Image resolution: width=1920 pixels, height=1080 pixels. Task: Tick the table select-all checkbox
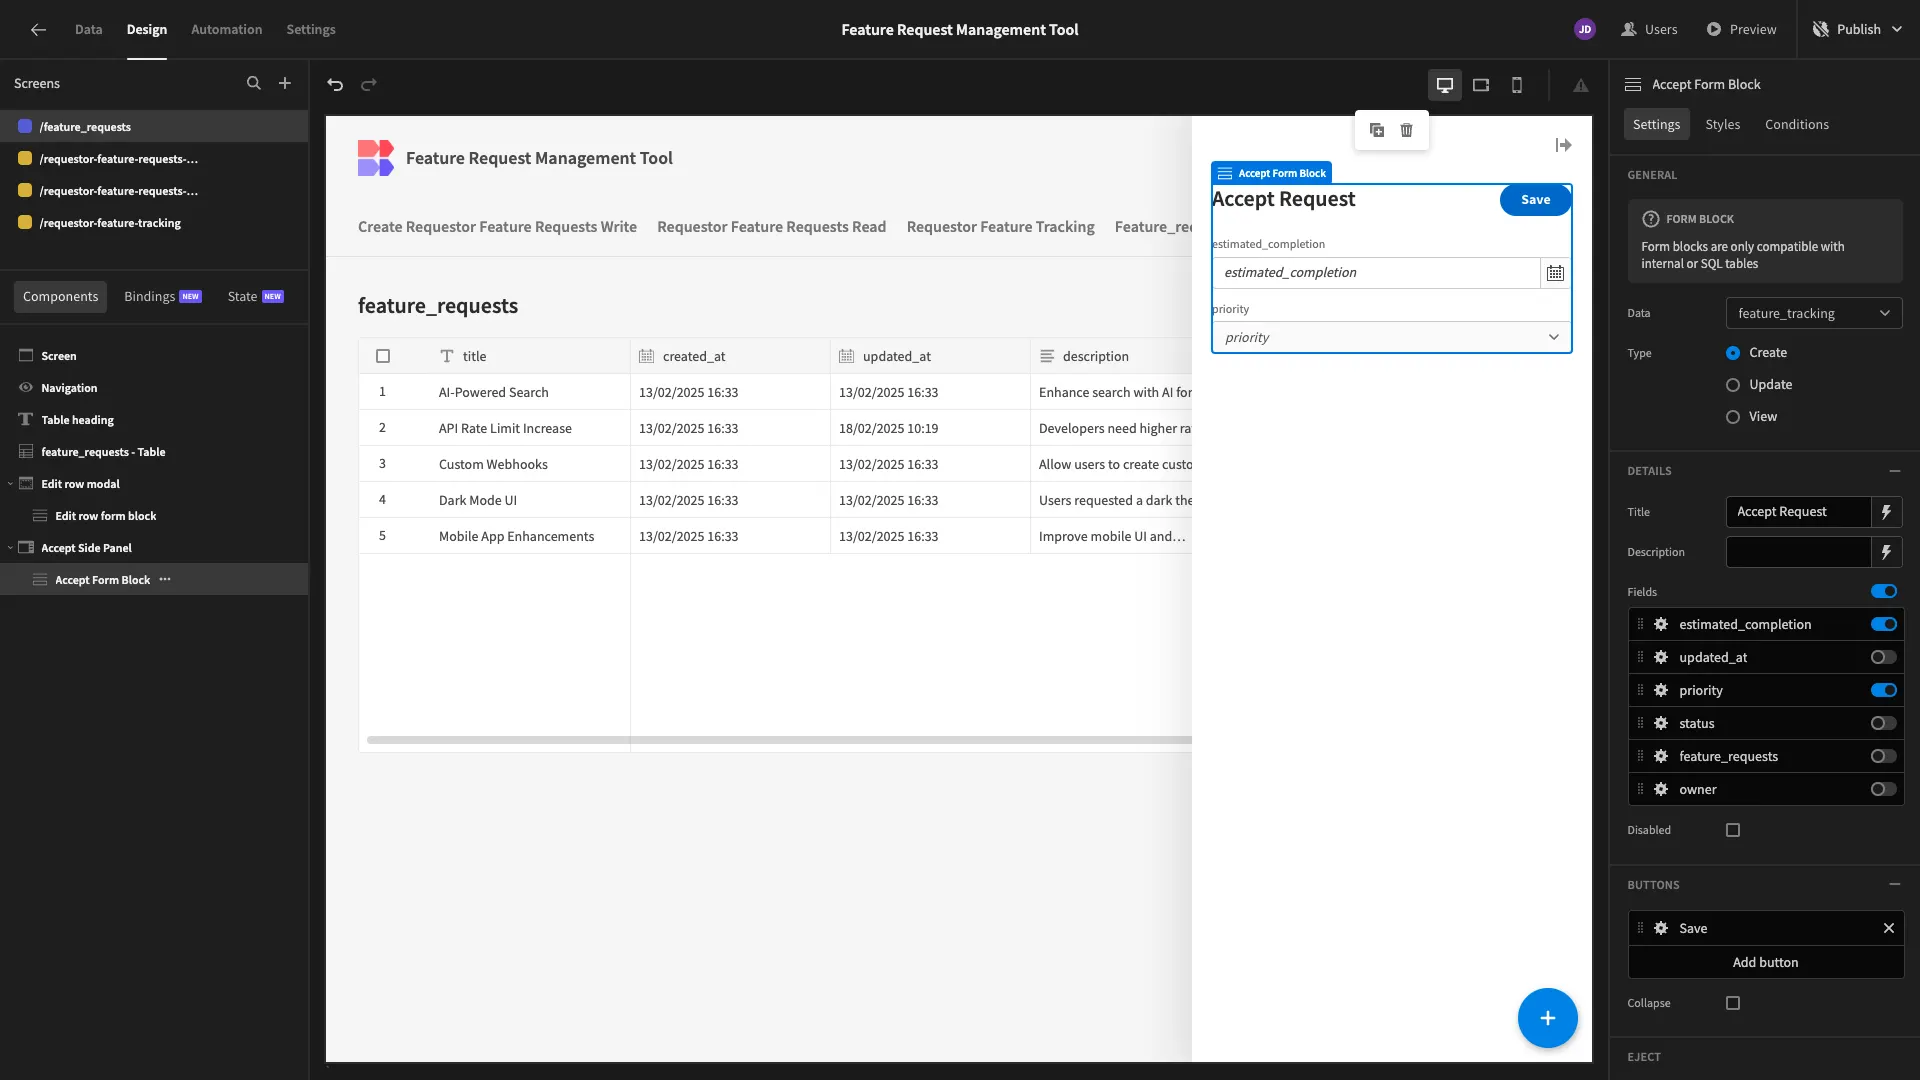(383, 356)
